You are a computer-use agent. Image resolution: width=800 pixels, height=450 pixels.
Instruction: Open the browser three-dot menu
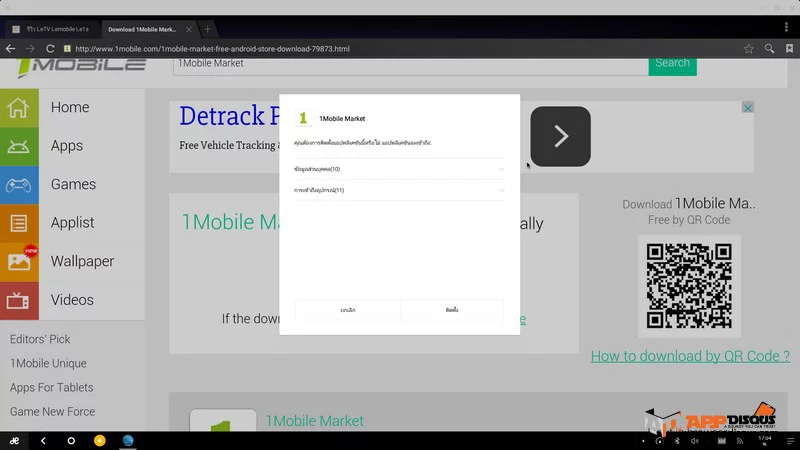click(786, 27)
